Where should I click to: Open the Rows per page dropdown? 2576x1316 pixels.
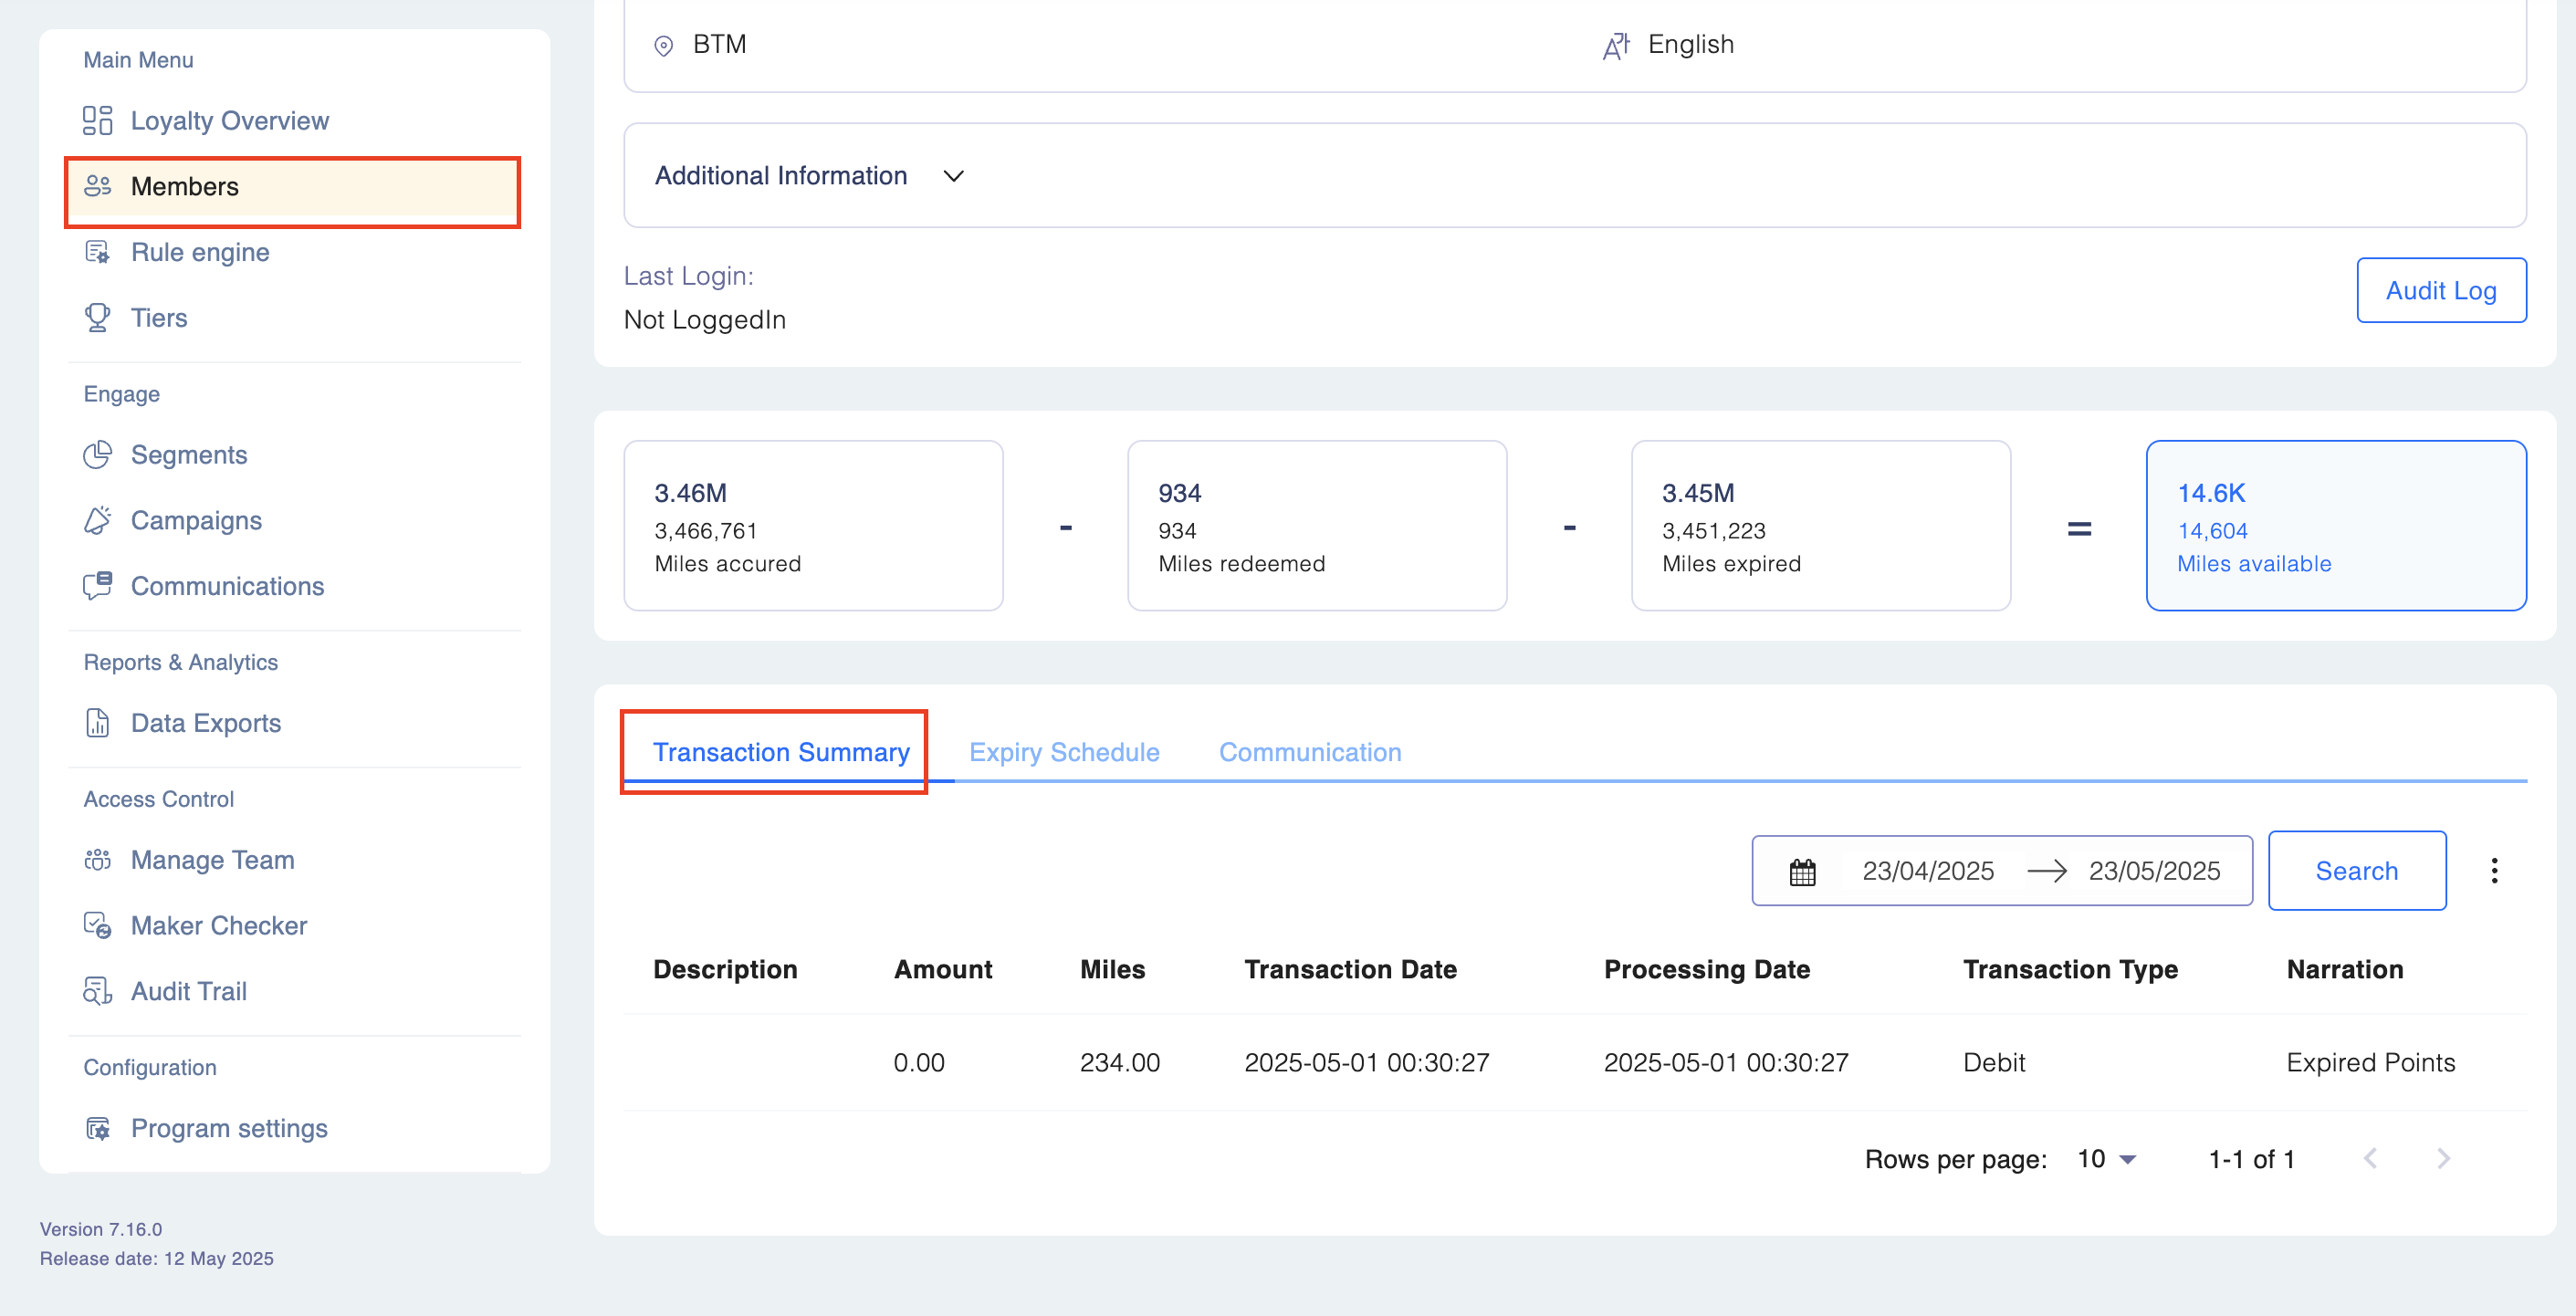(2106, 1159)
